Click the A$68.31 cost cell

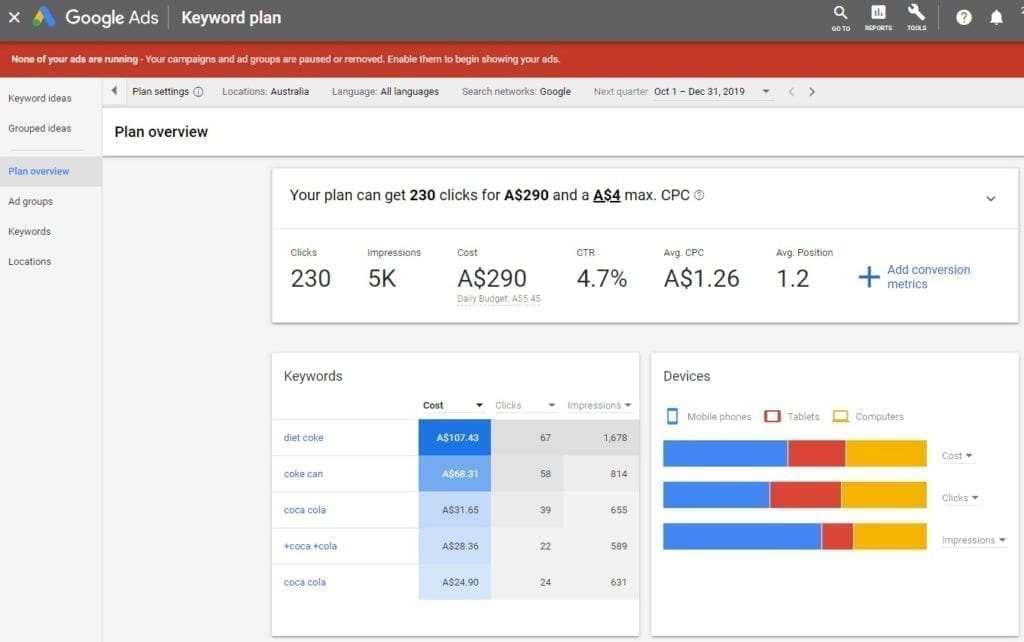[455, 474]
